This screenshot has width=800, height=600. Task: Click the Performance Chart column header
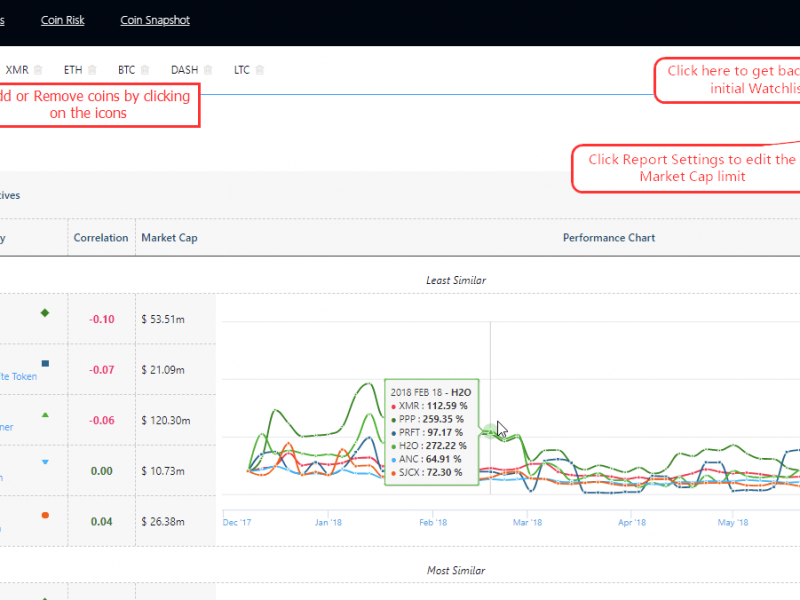point(609,238)
